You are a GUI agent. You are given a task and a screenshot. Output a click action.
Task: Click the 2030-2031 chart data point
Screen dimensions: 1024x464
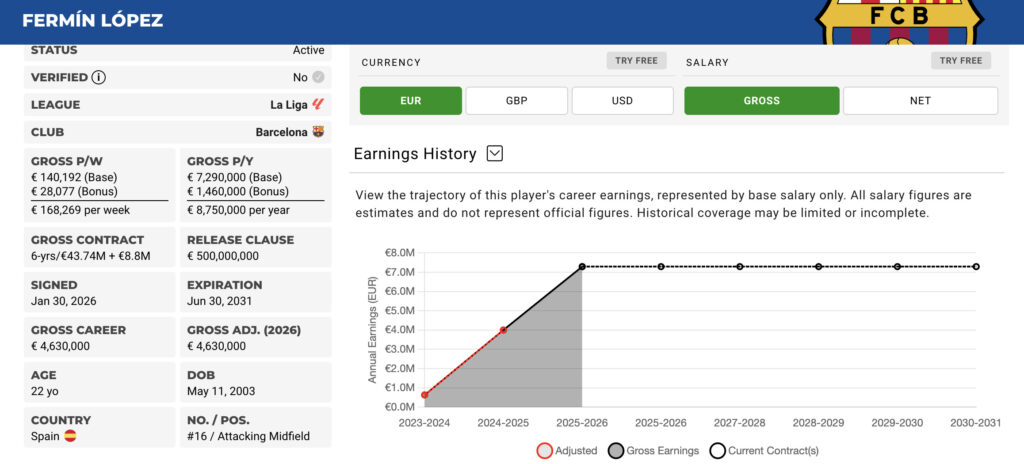[x=976, y=267]
